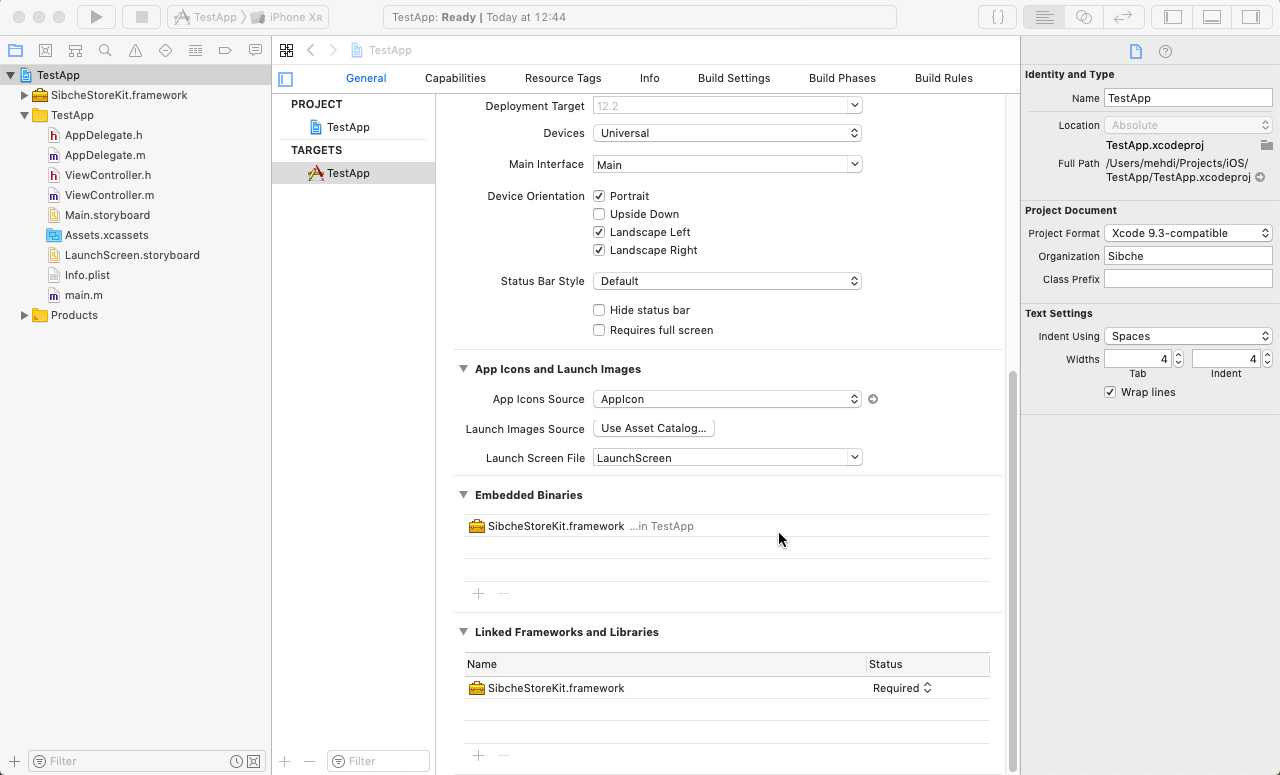
Task: Open the Status Bar Style dropdown
Action: pos(727,281)
